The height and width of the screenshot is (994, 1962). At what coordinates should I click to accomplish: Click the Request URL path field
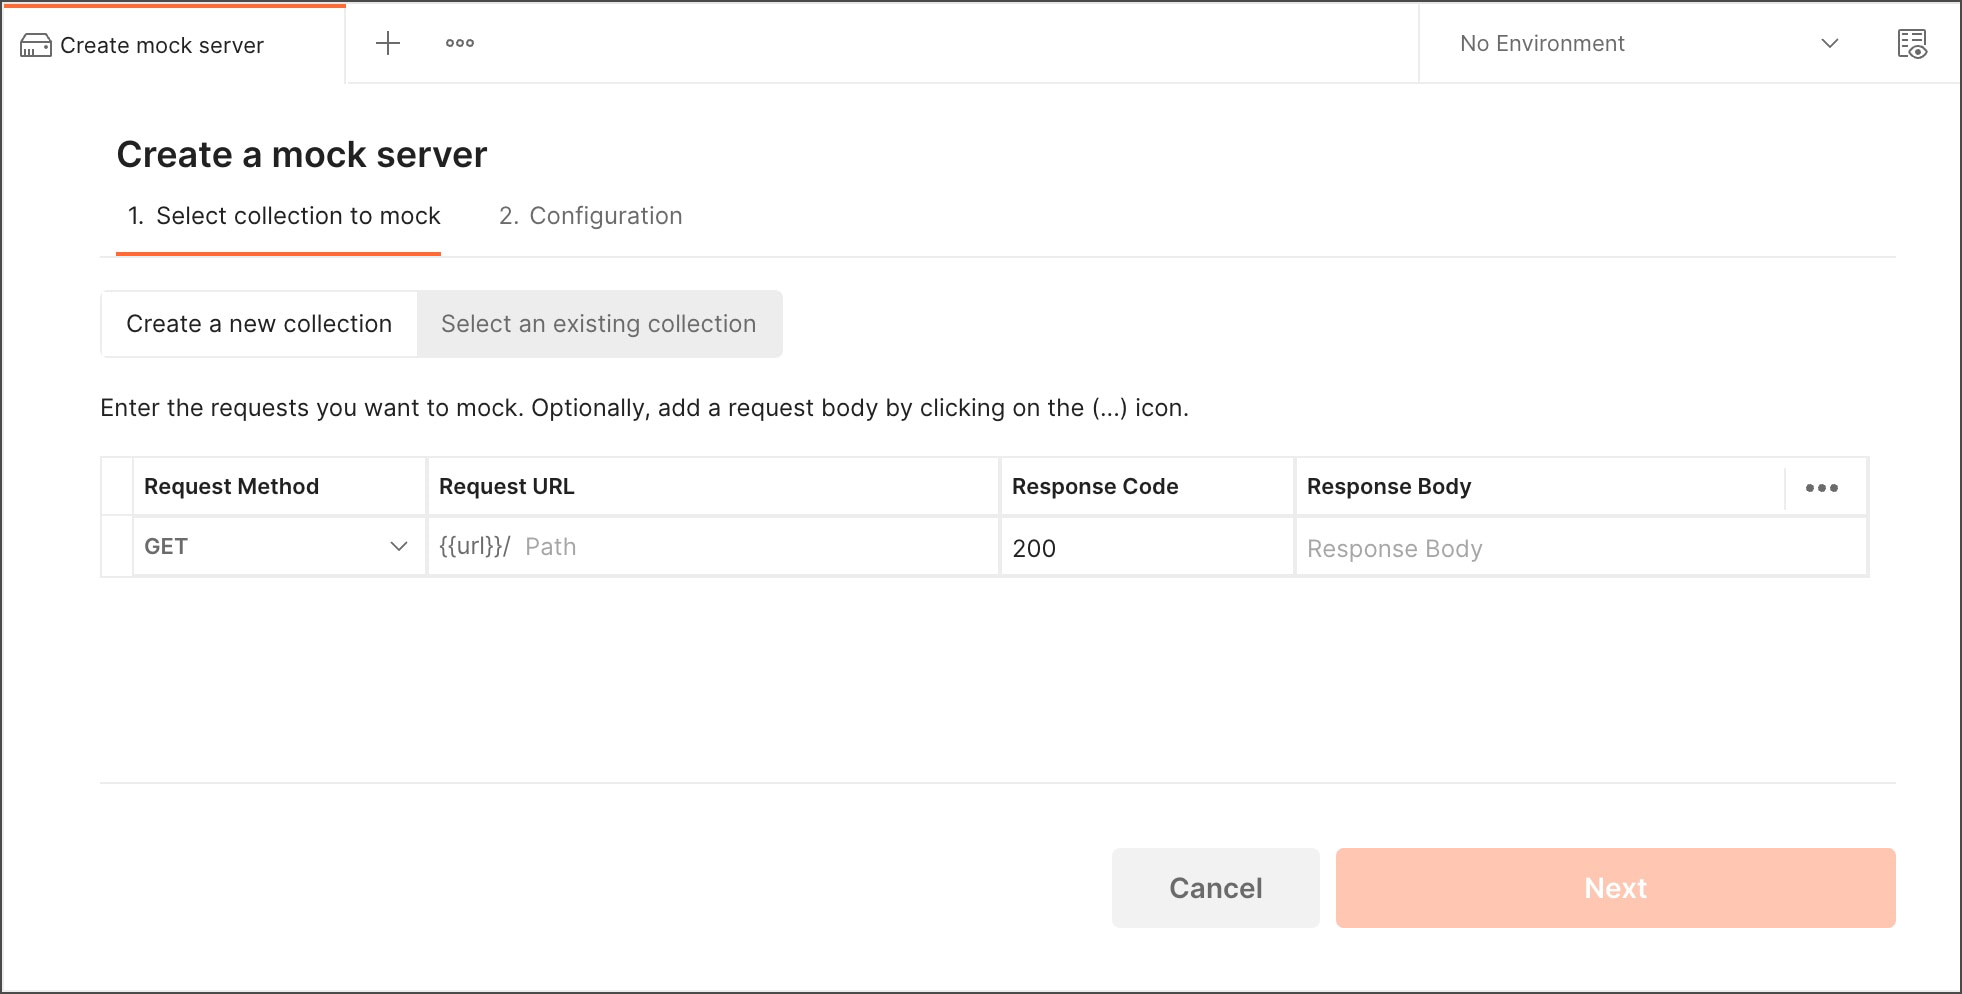click(714, 547)
